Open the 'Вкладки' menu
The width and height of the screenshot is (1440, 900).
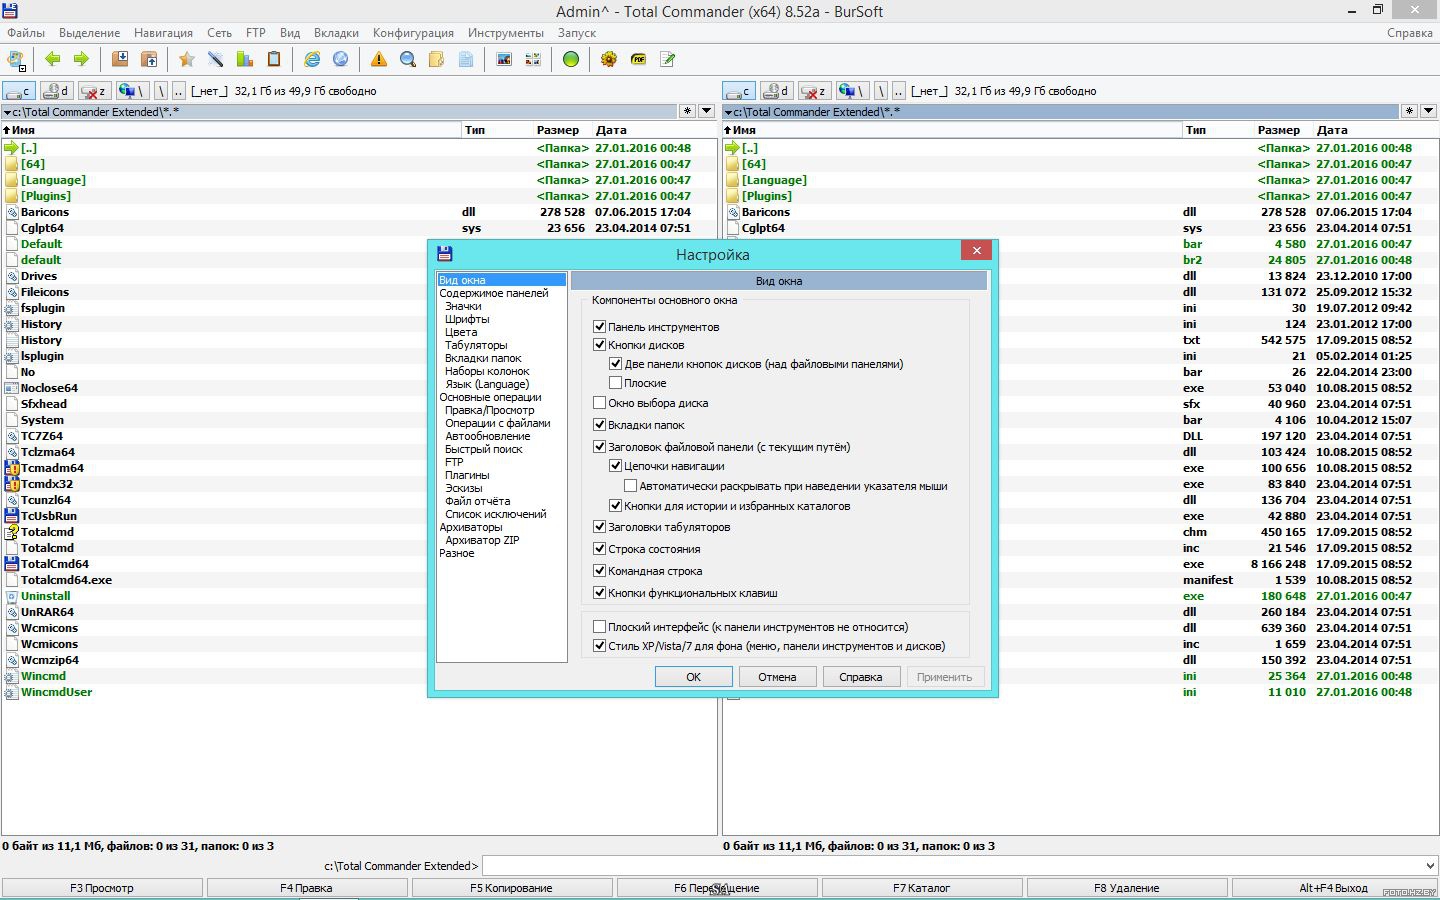[x=336, y=32]
